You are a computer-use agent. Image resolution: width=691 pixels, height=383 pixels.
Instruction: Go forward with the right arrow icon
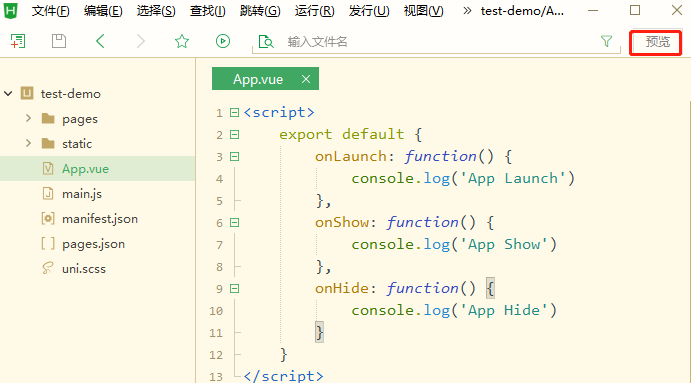click(141, 41)
